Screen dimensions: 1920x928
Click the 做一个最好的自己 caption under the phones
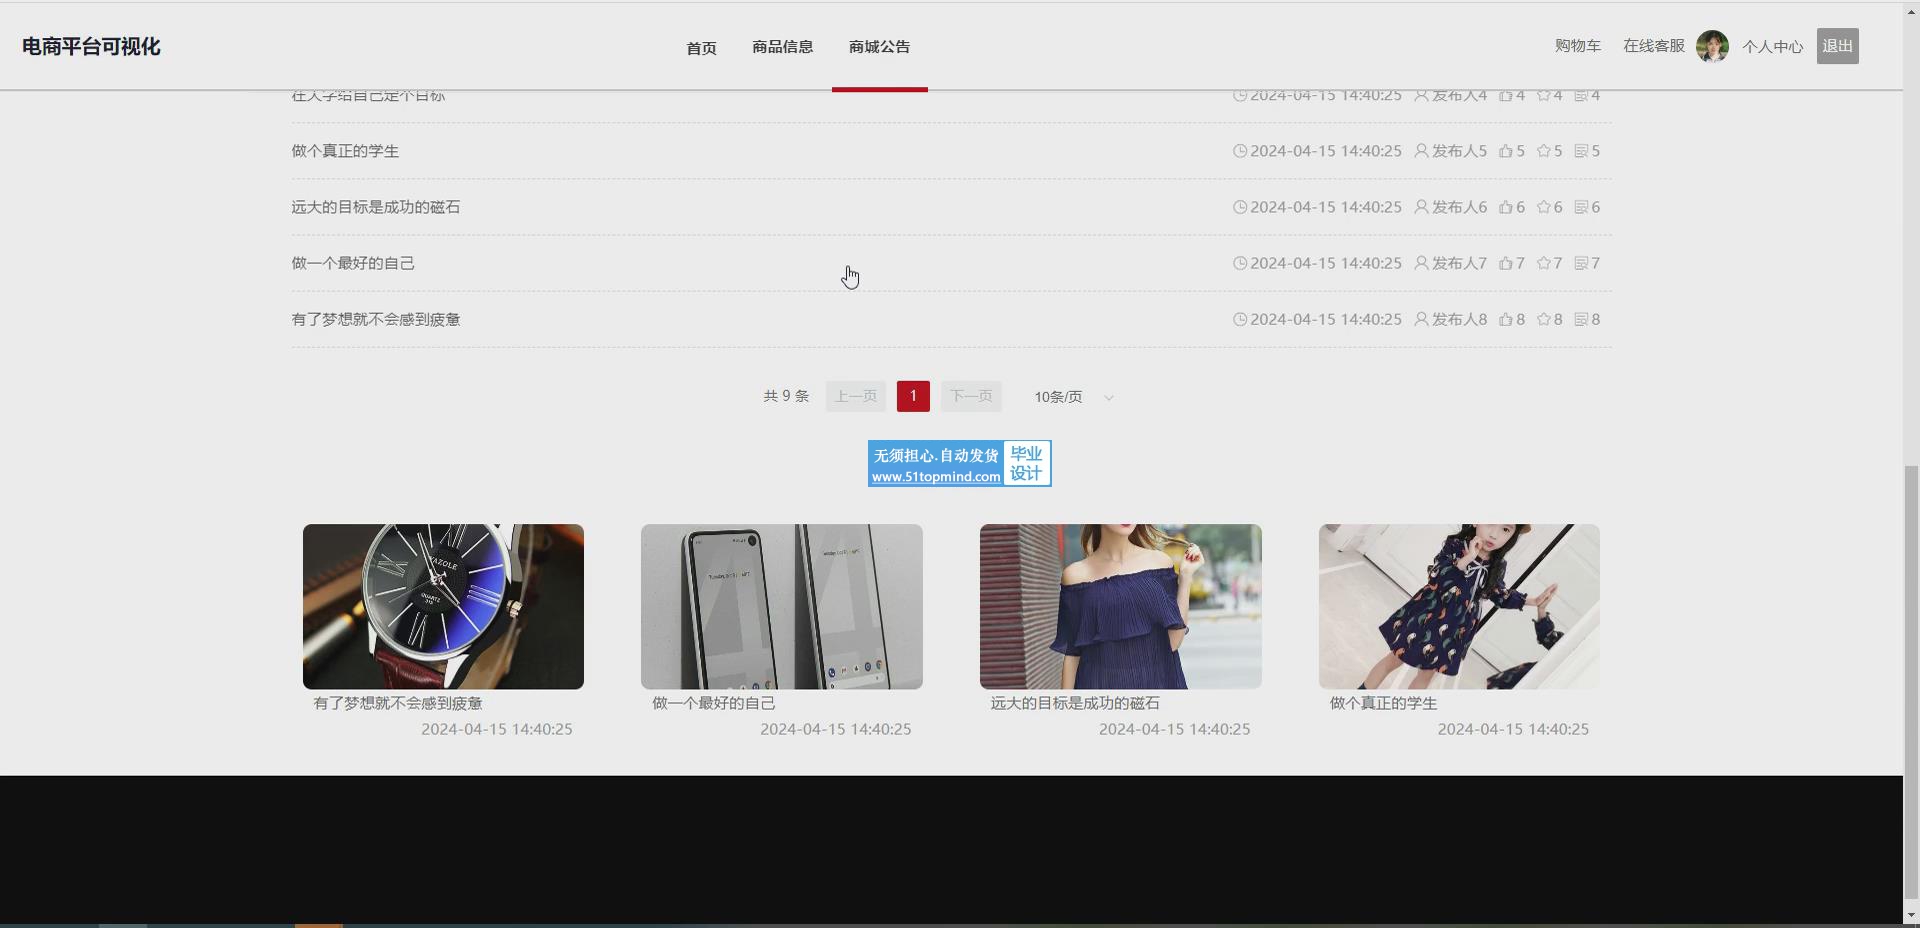click(714, 703)
